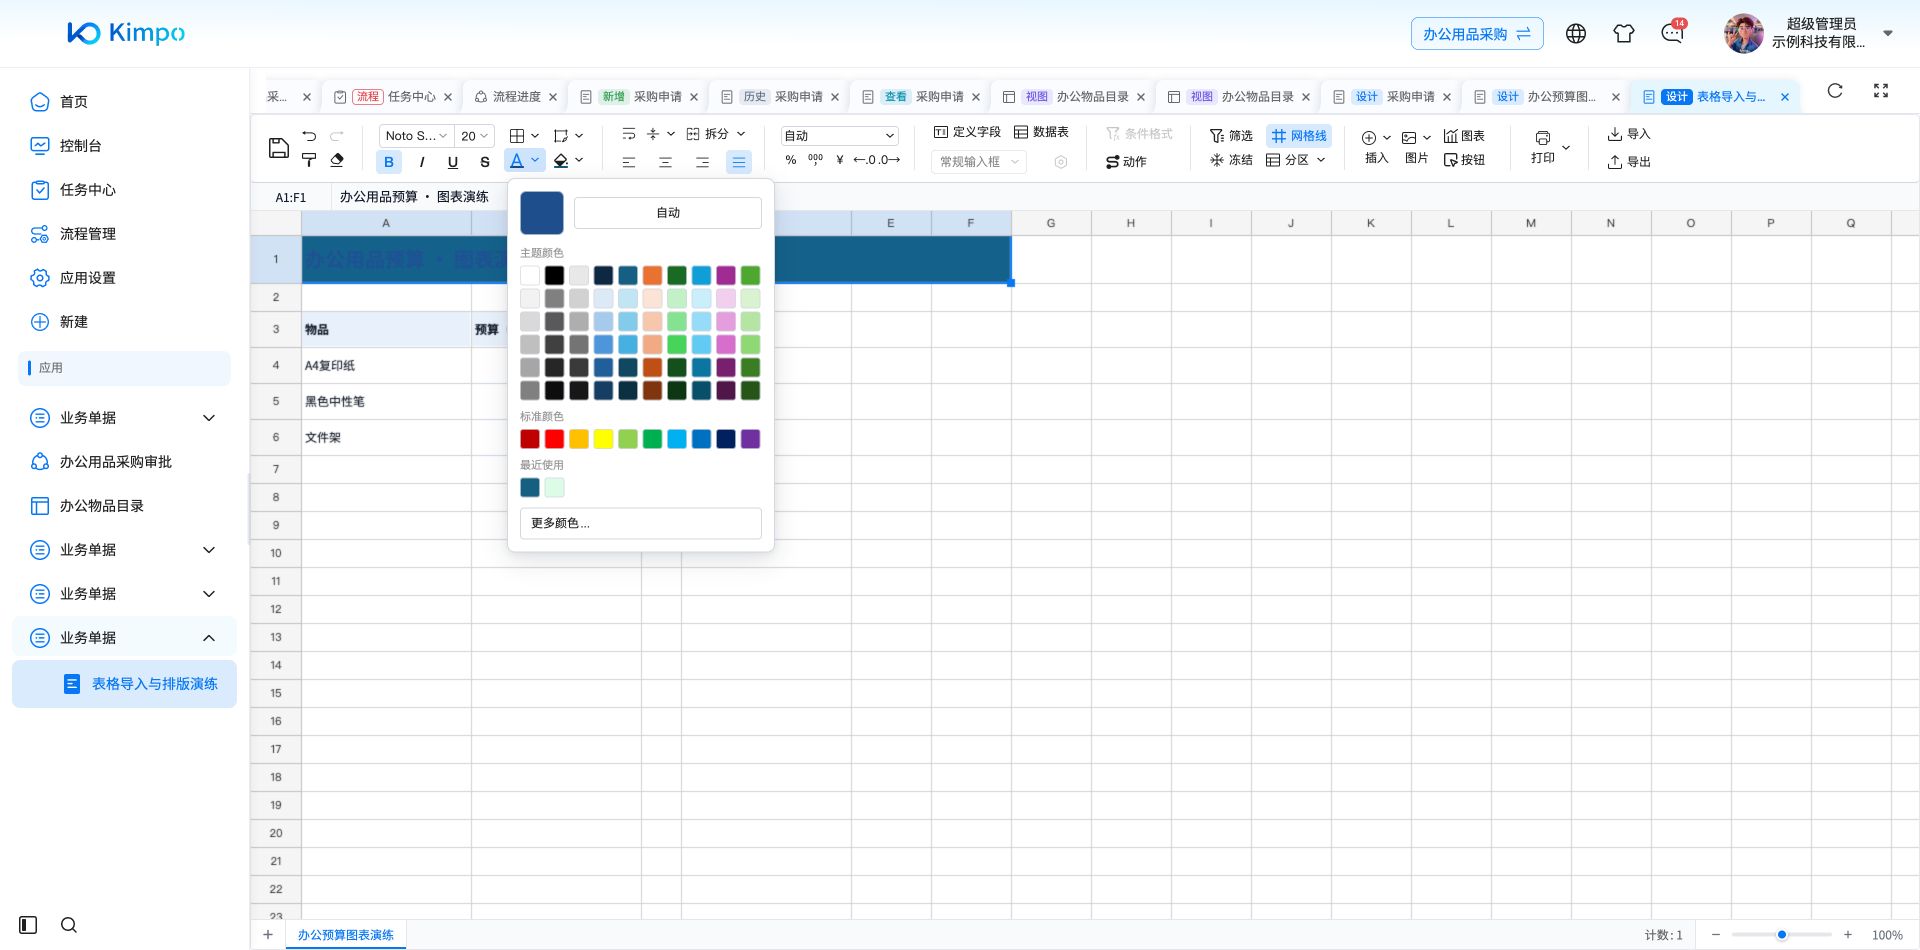Select the recently used light green swatch
The height and width of the screenshot is (950, 1920).
(554, 487)
